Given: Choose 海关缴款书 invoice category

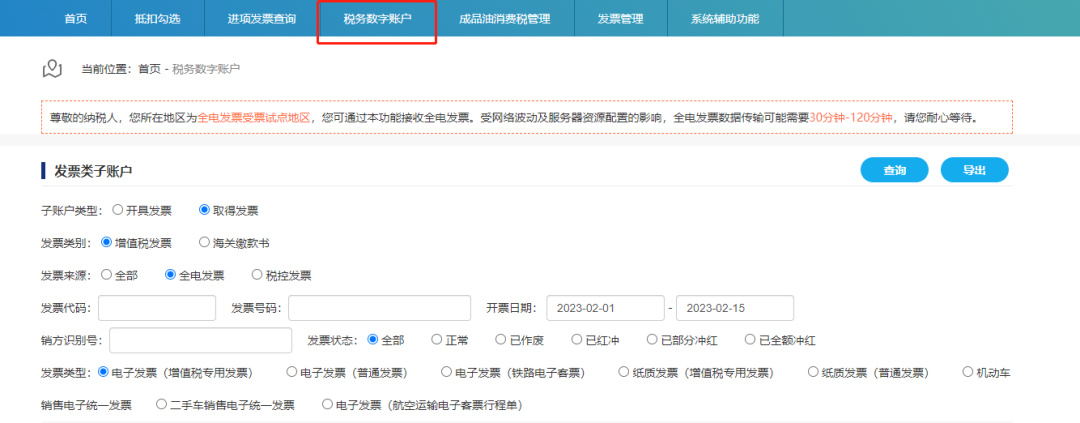Looking at the screenshot, I should tap(205, 243).
